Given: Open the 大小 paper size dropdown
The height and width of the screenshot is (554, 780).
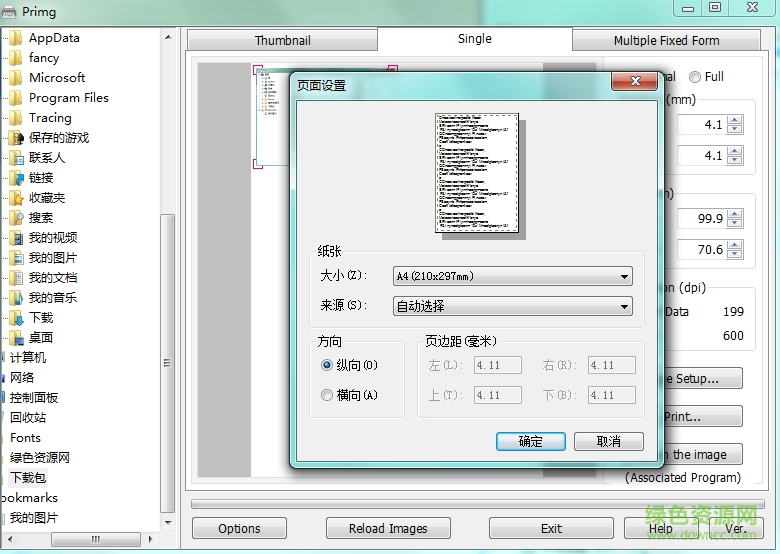Looking at the screenshot, I should tap(512, 276).
